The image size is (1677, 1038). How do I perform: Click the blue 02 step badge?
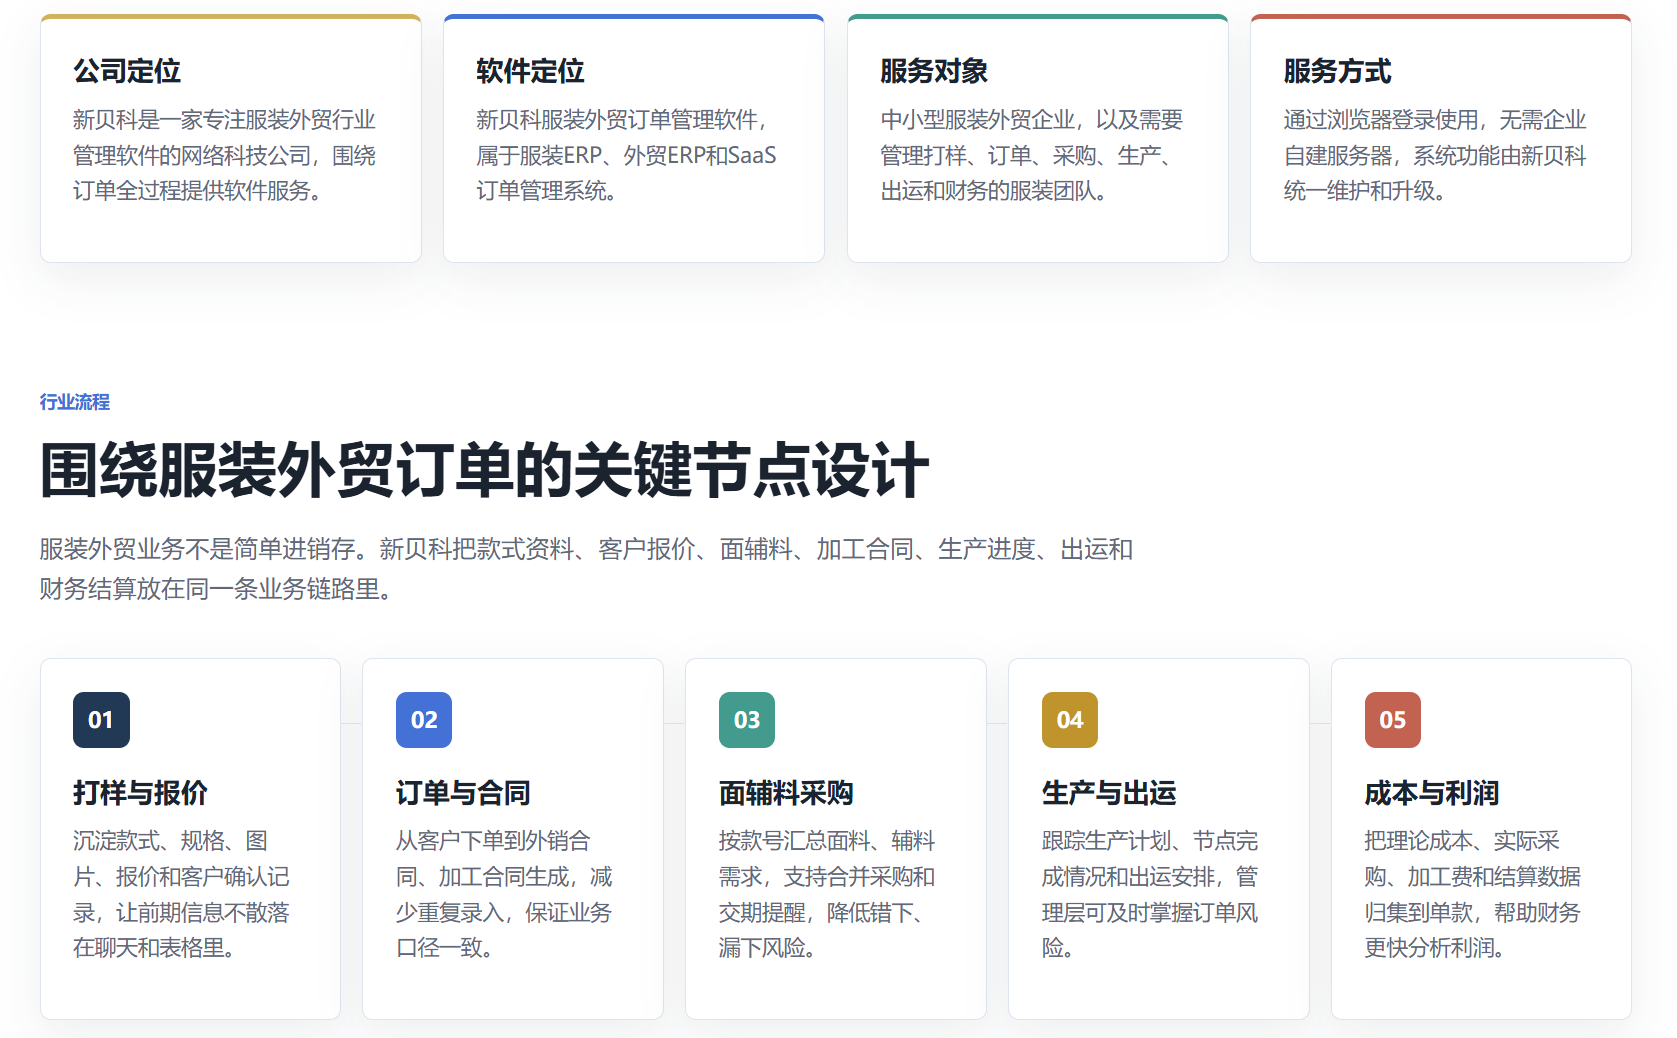pos(424,720)
